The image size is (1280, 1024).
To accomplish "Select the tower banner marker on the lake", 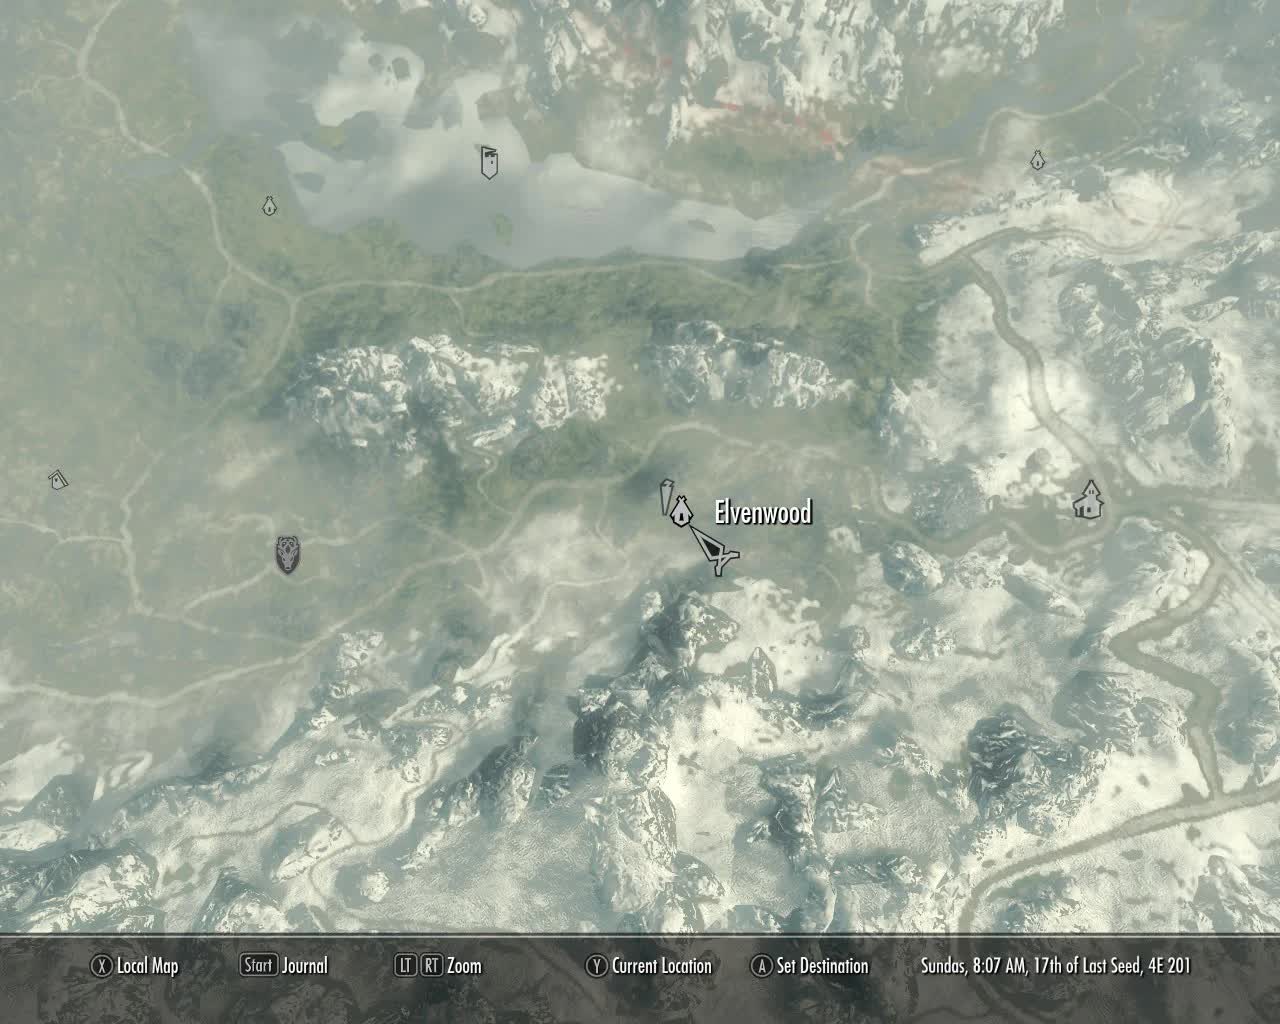I will (489, 161).
